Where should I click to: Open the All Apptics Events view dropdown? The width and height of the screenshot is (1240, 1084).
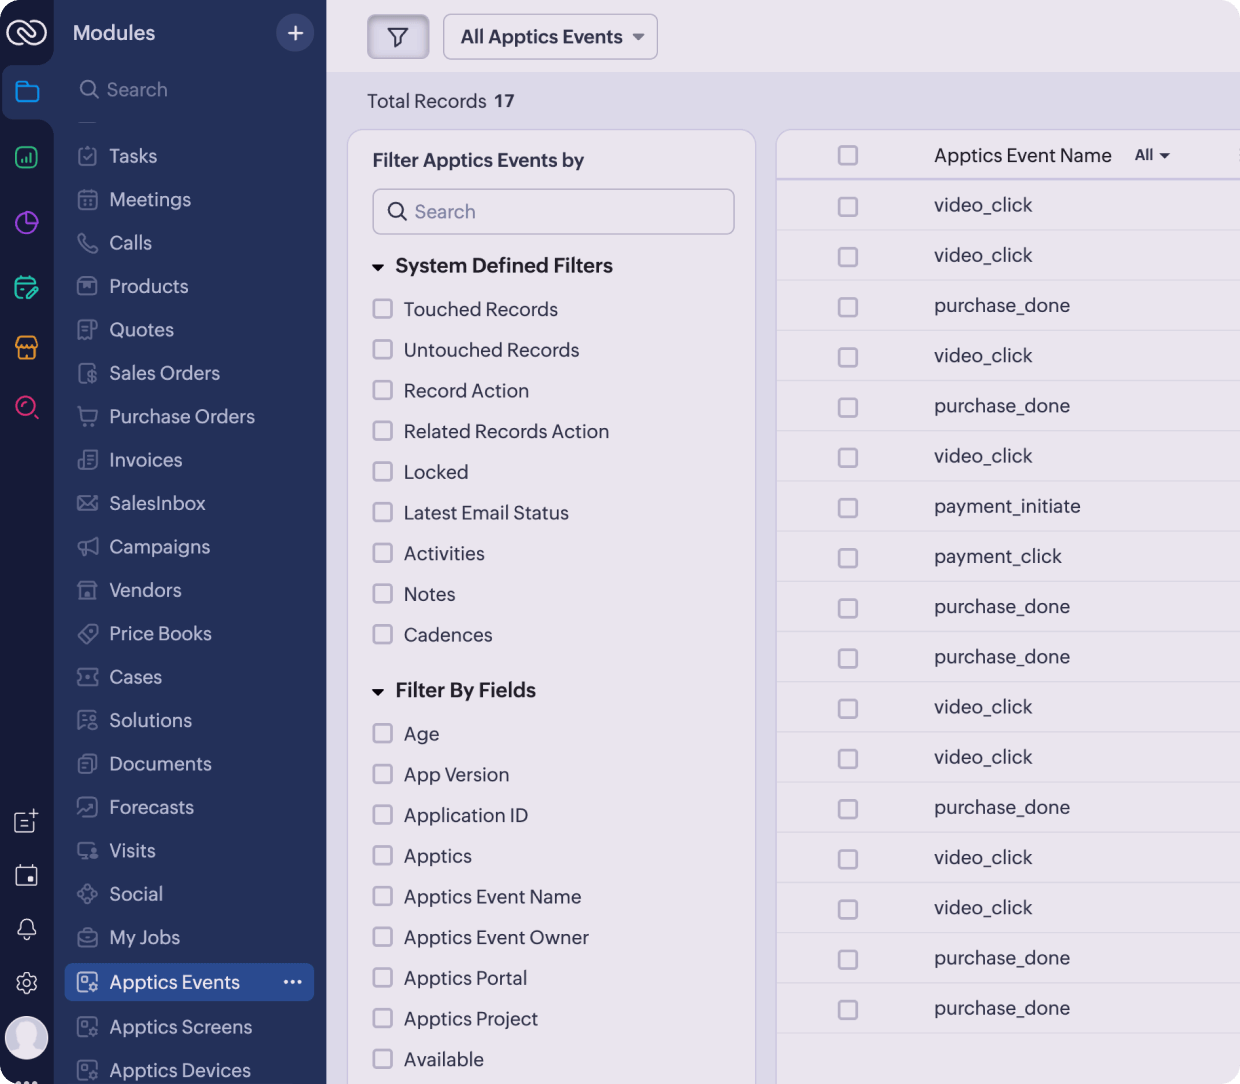coord(550,36)
